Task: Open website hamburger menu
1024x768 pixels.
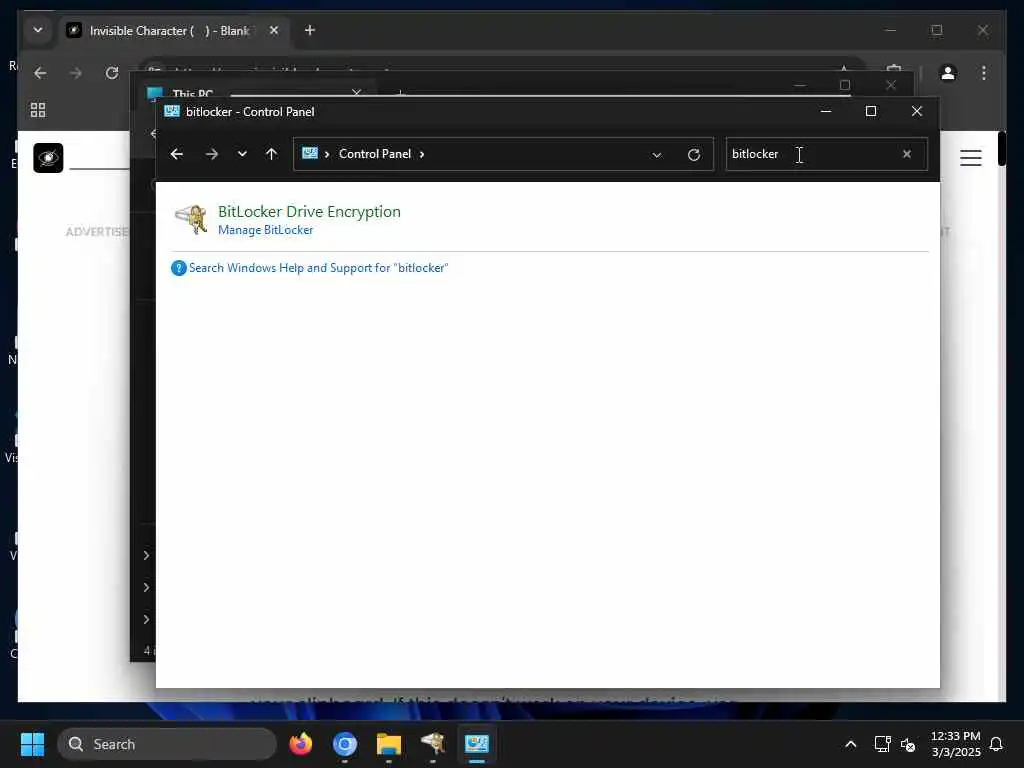Action: click(x=970, y=158)
